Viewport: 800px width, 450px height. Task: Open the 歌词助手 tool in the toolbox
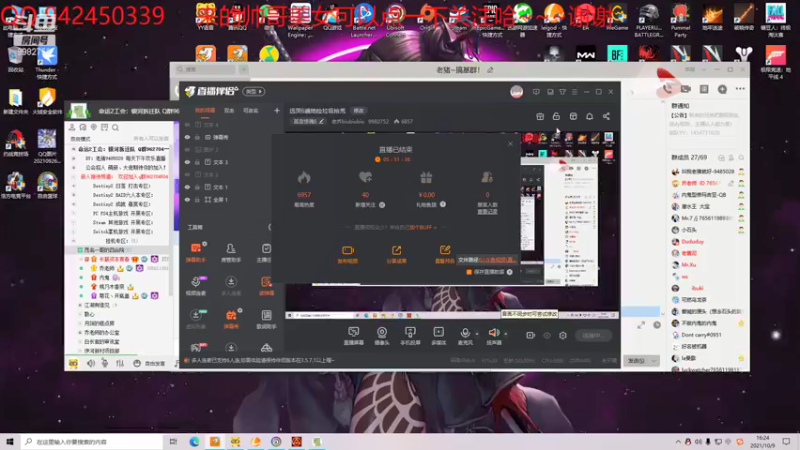coord(266,319)
